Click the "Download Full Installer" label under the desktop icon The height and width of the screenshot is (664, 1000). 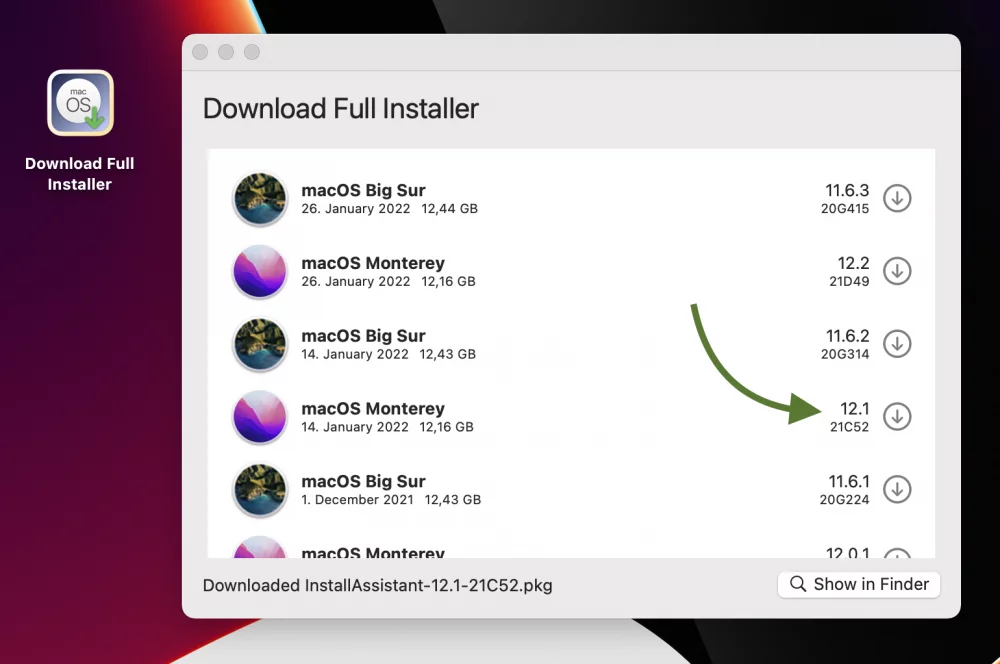(x=80, y=173)
